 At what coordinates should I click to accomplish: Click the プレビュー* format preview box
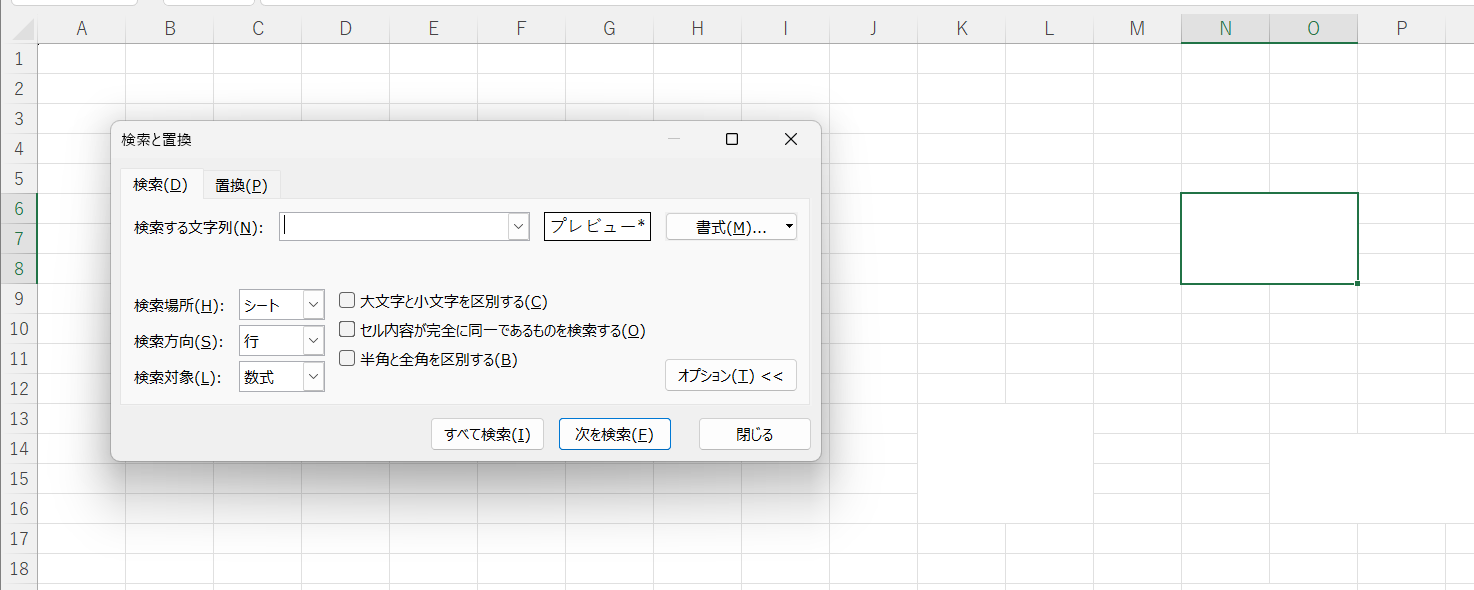pos(598,227)
